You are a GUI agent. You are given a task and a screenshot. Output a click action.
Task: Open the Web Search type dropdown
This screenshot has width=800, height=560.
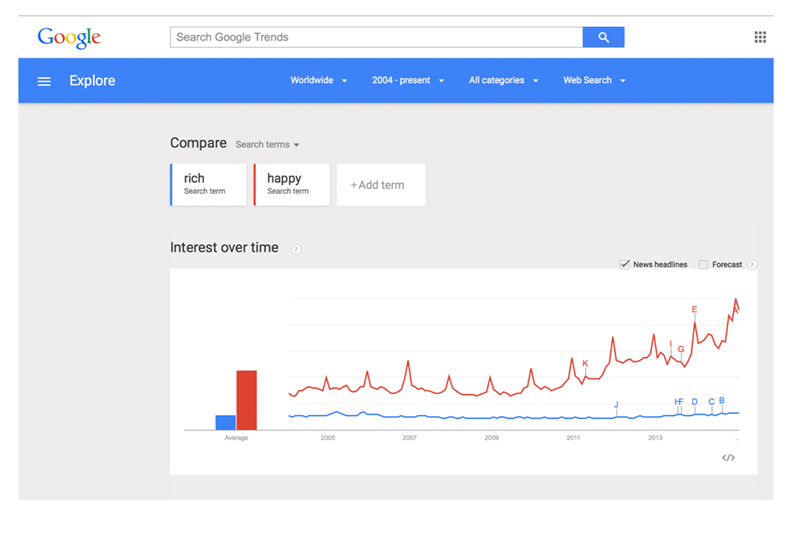click(x=594, y=80)
